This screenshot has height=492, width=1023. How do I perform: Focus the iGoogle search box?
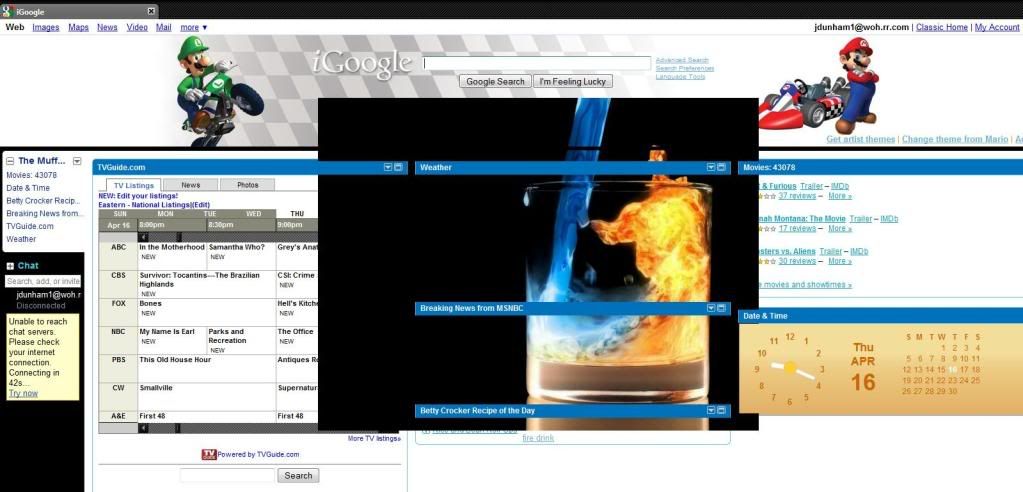(537, 63)
